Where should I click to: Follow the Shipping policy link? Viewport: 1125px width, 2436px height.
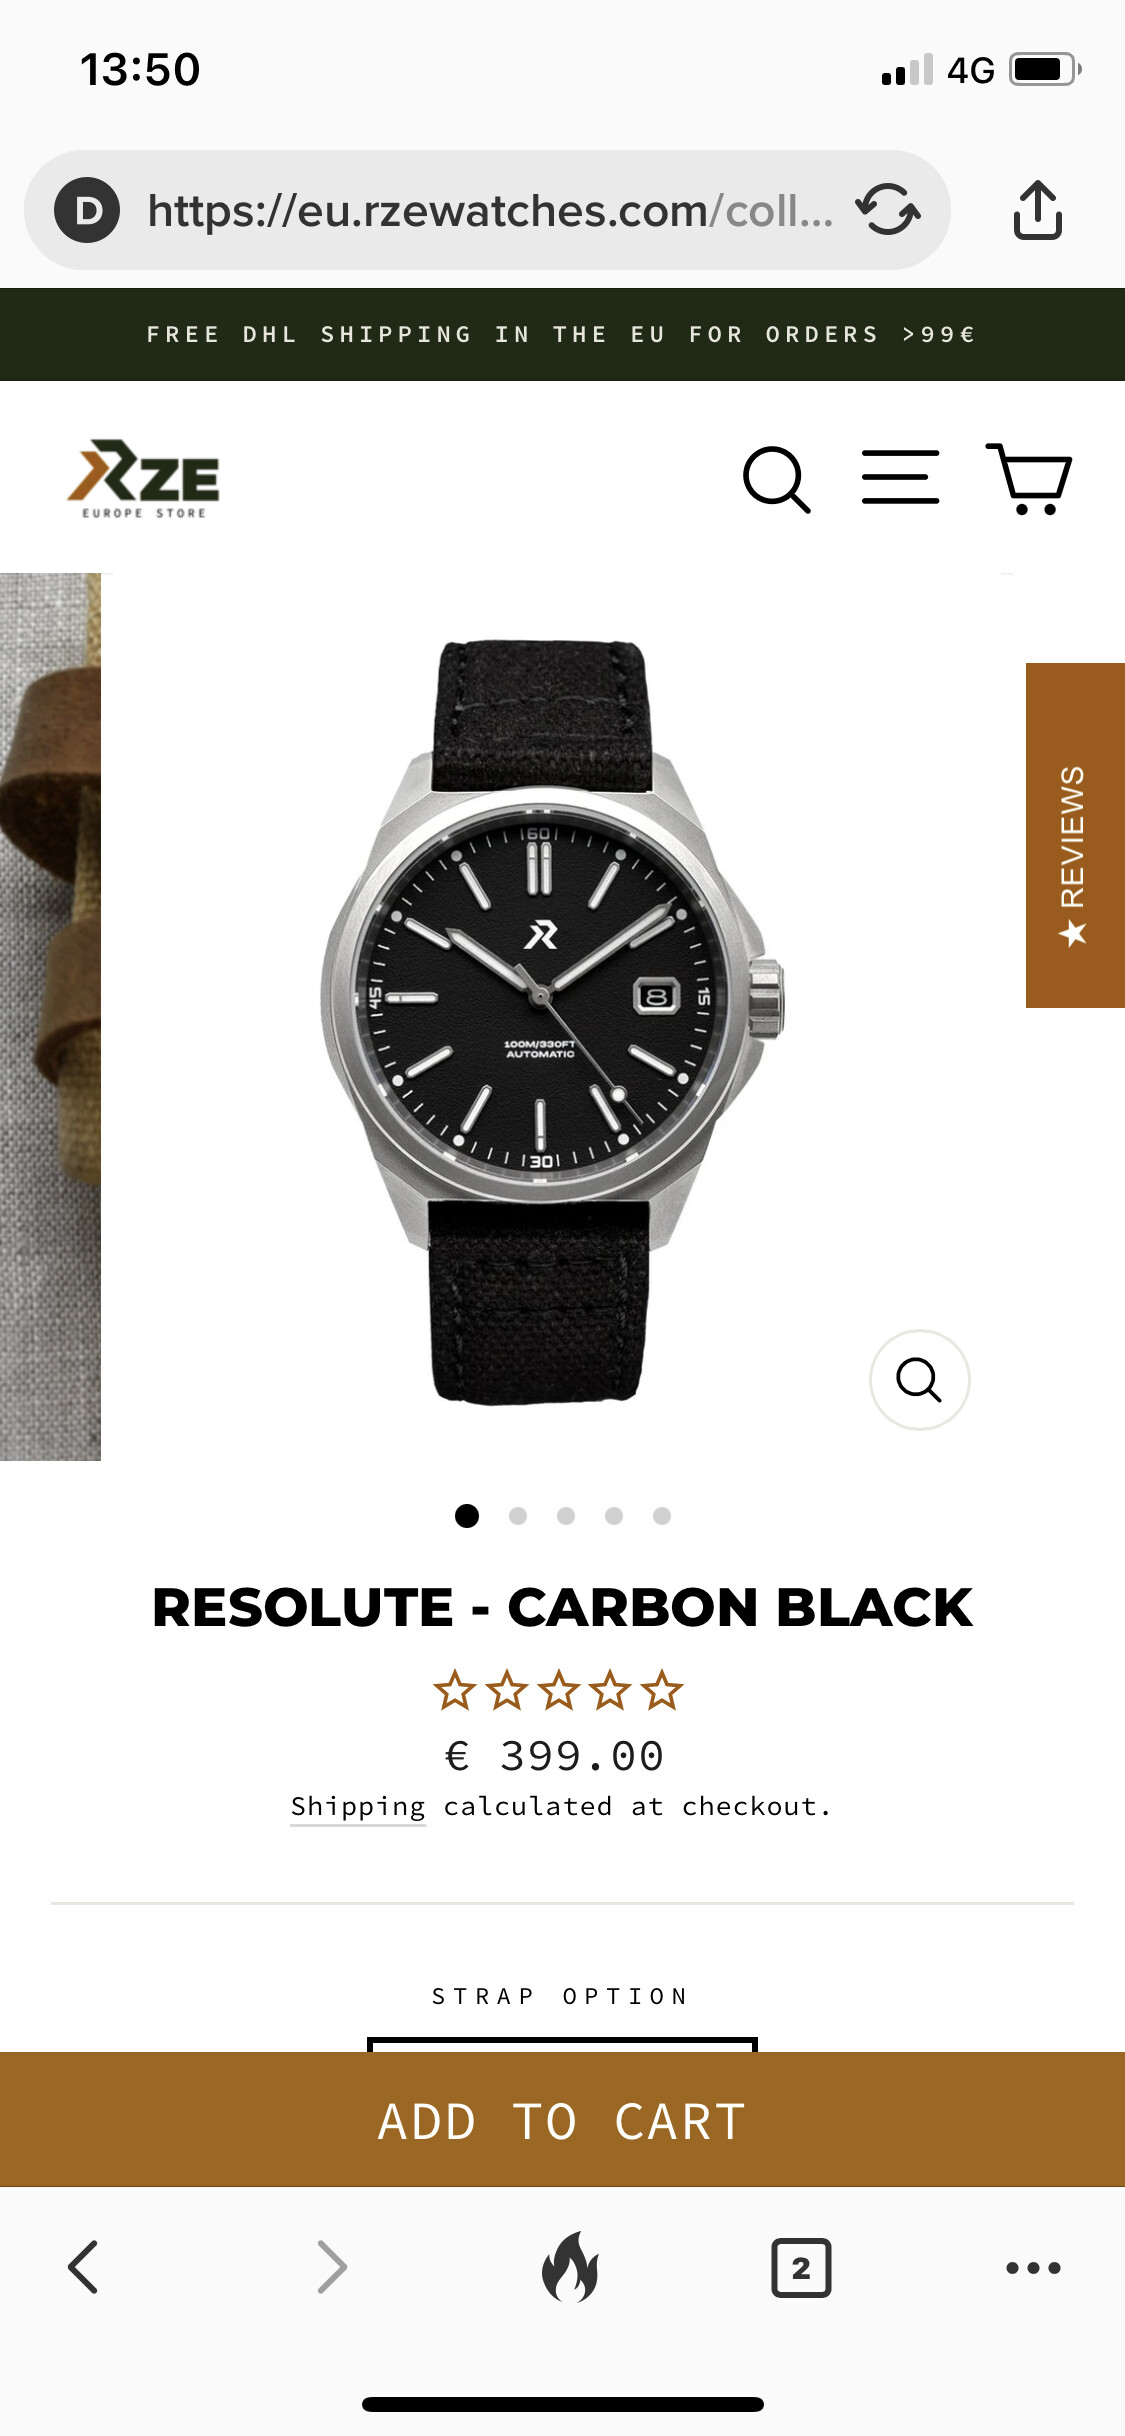[358, 1807]
